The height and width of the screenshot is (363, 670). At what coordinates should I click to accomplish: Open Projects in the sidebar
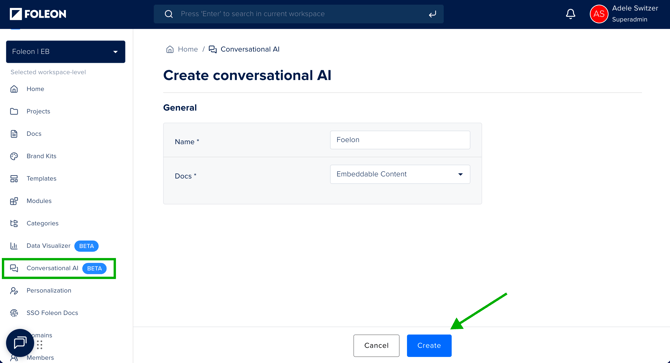(38, 111)
